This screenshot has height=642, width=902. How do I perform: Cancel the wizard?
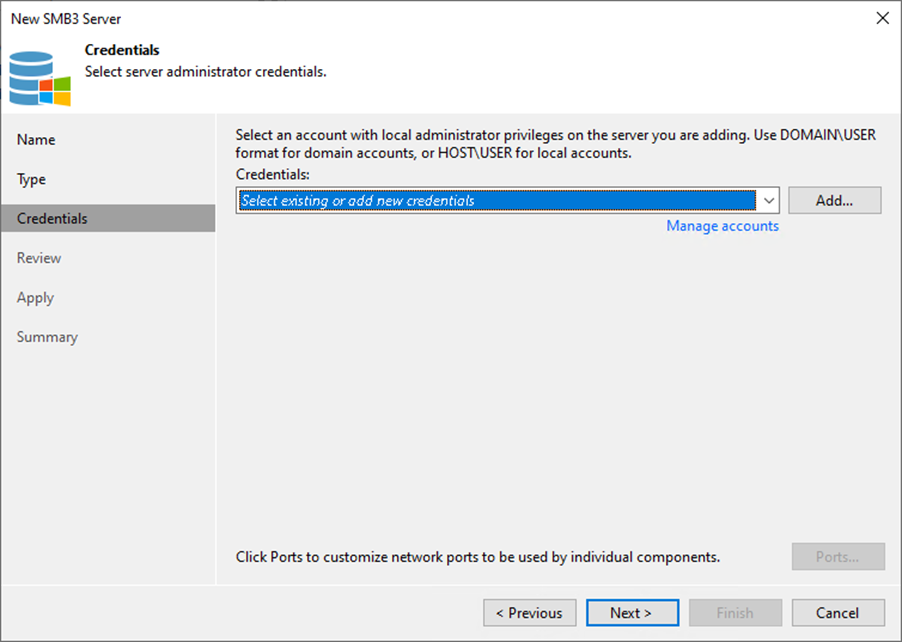pos(838,613)
